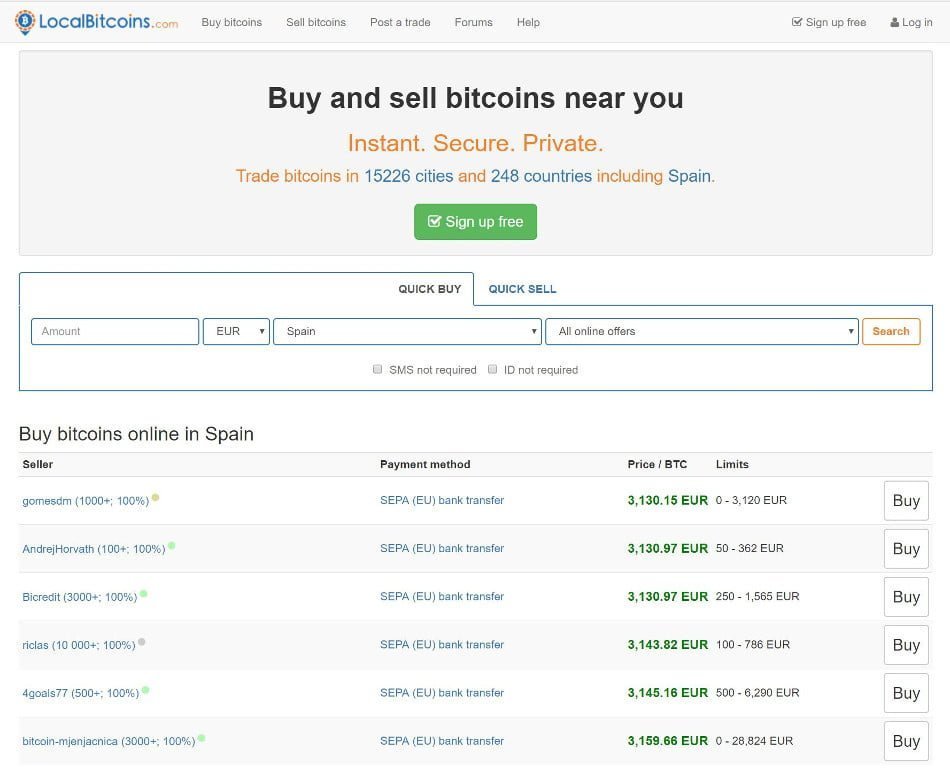This screenshot has width=950, height=781.
Task: Enable the SMS not required checkbox
Action: [x=377, y=369]
